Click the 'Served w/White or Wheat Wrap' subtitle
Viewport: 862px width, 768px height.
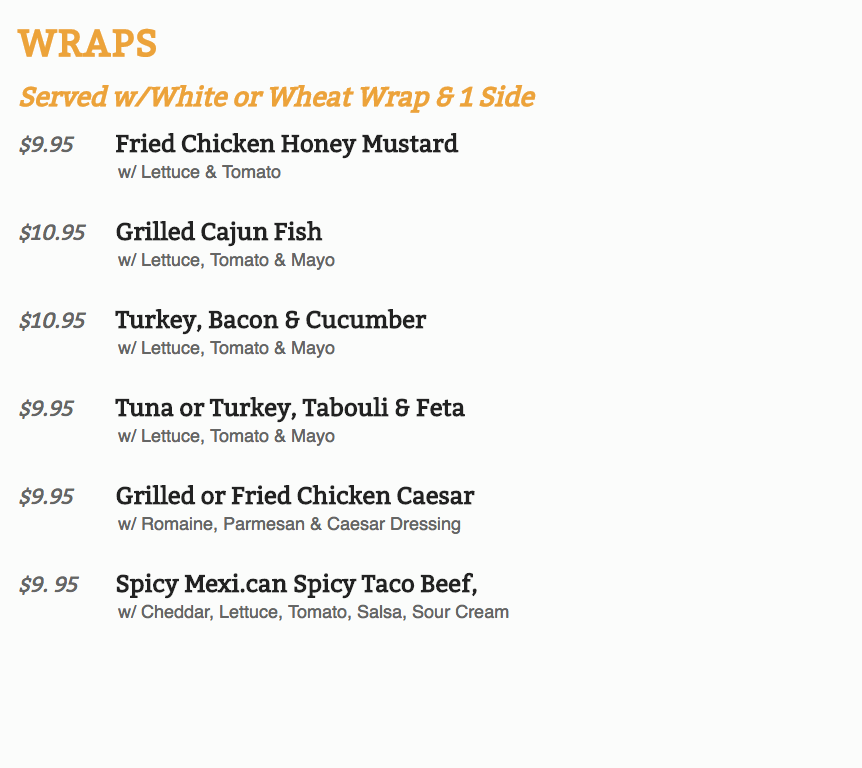coord(277,97)
